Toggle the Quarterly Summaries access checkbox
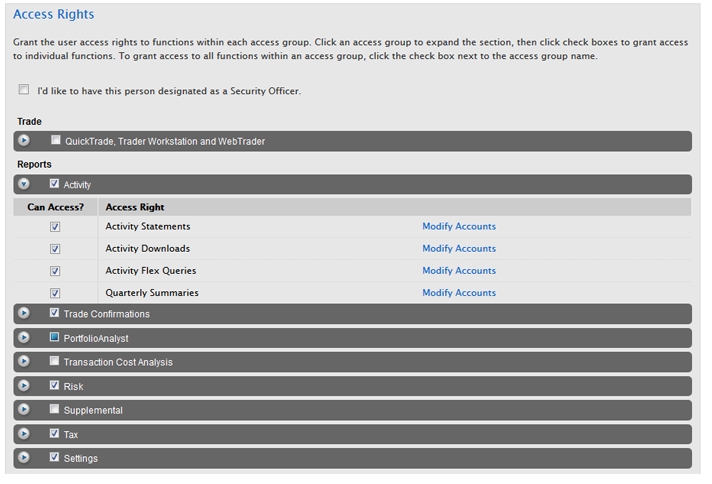This screenshot has height=484, width=712. coord(55,293)
